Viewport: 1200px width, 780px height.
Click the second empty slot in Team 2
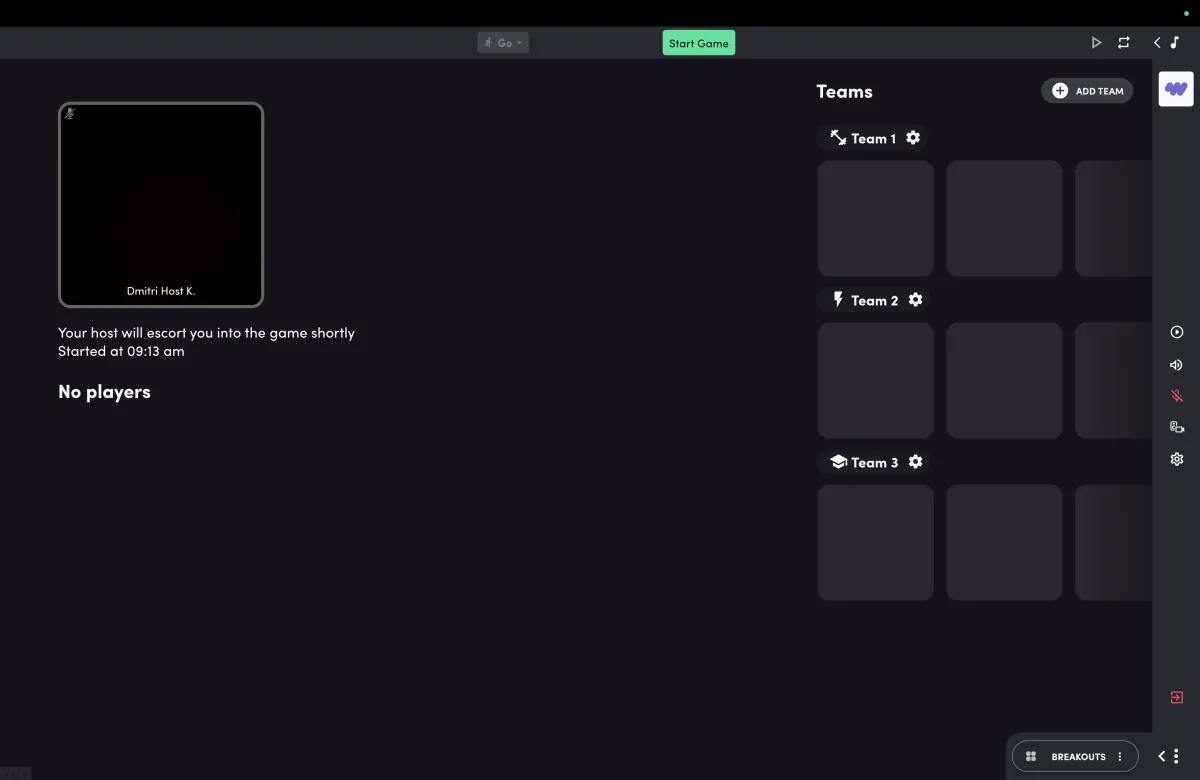(1004, 380)
